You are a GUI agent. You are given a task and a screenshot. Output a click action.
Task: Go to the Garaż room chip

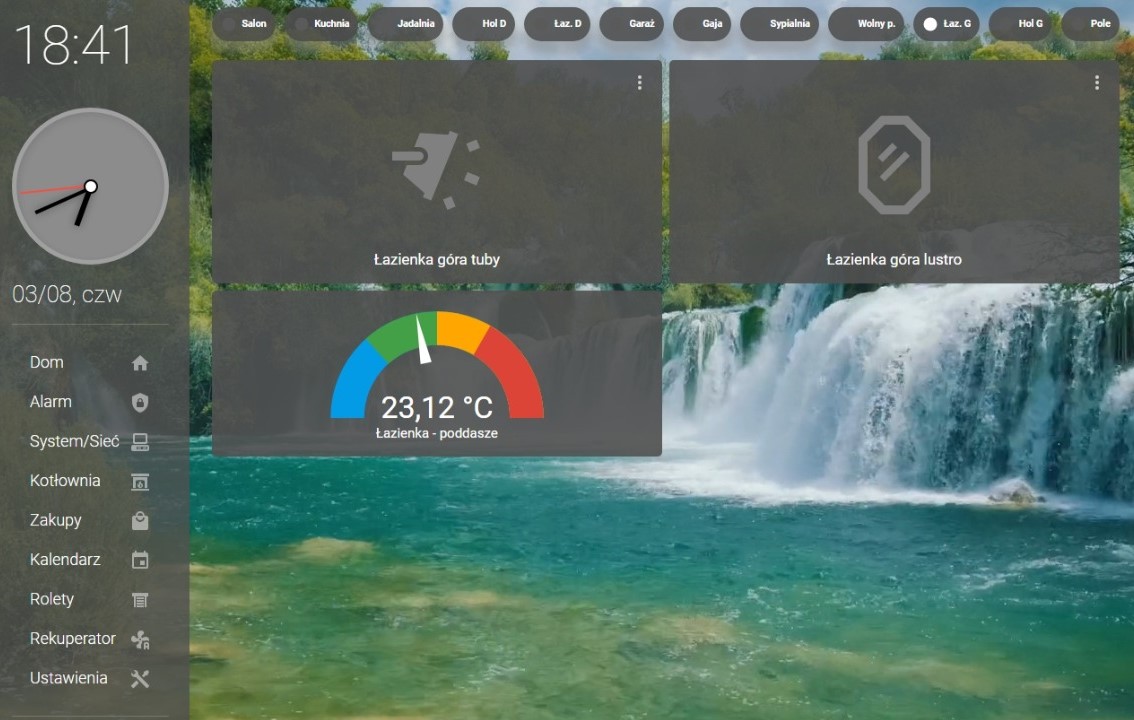[631, 24]
